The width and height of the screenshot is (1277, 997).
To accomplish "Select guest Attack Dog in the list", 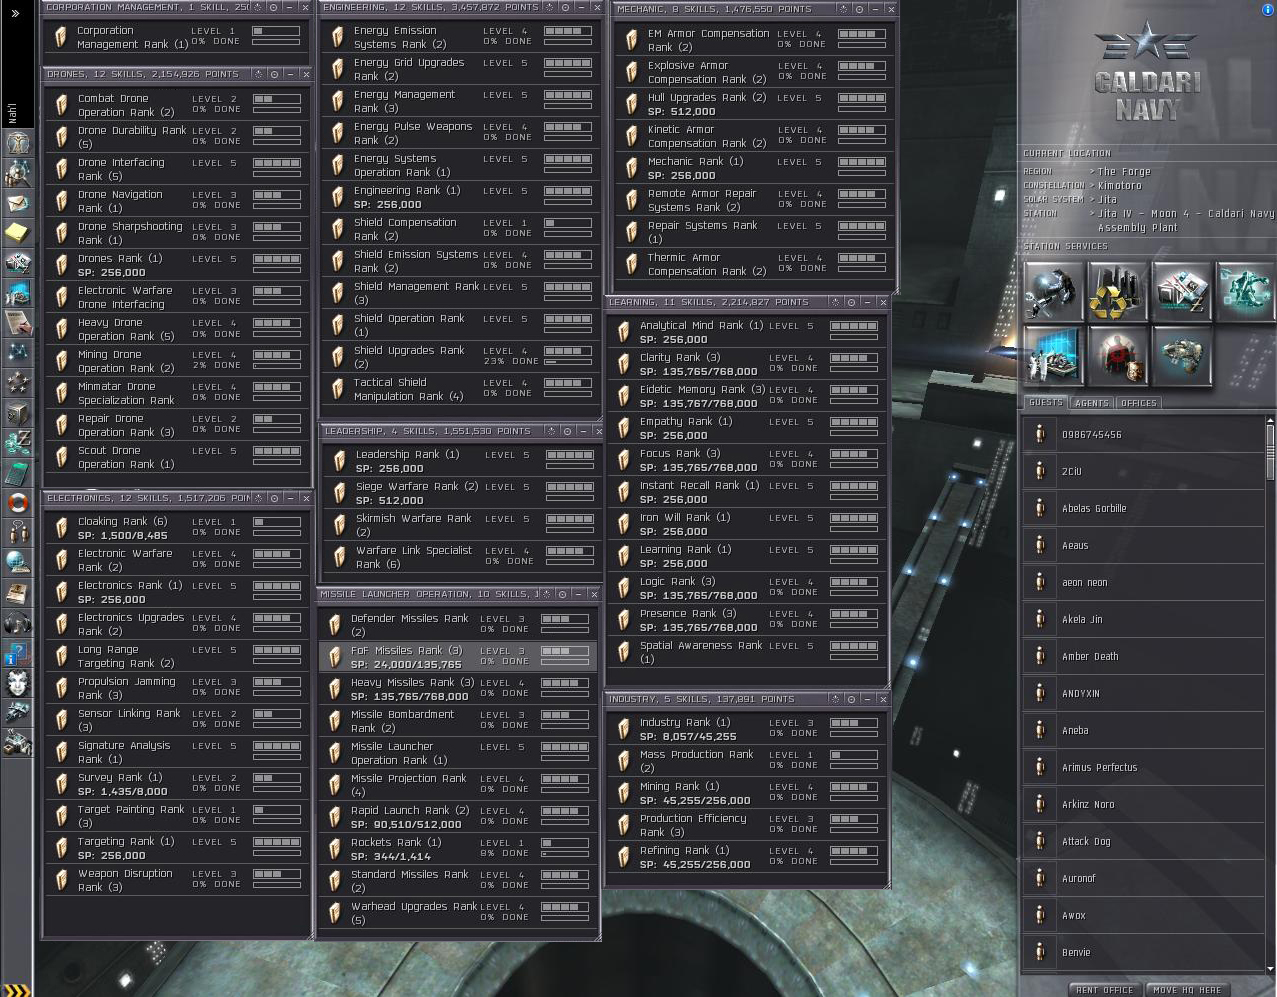I will click(x=1144, y=841).
